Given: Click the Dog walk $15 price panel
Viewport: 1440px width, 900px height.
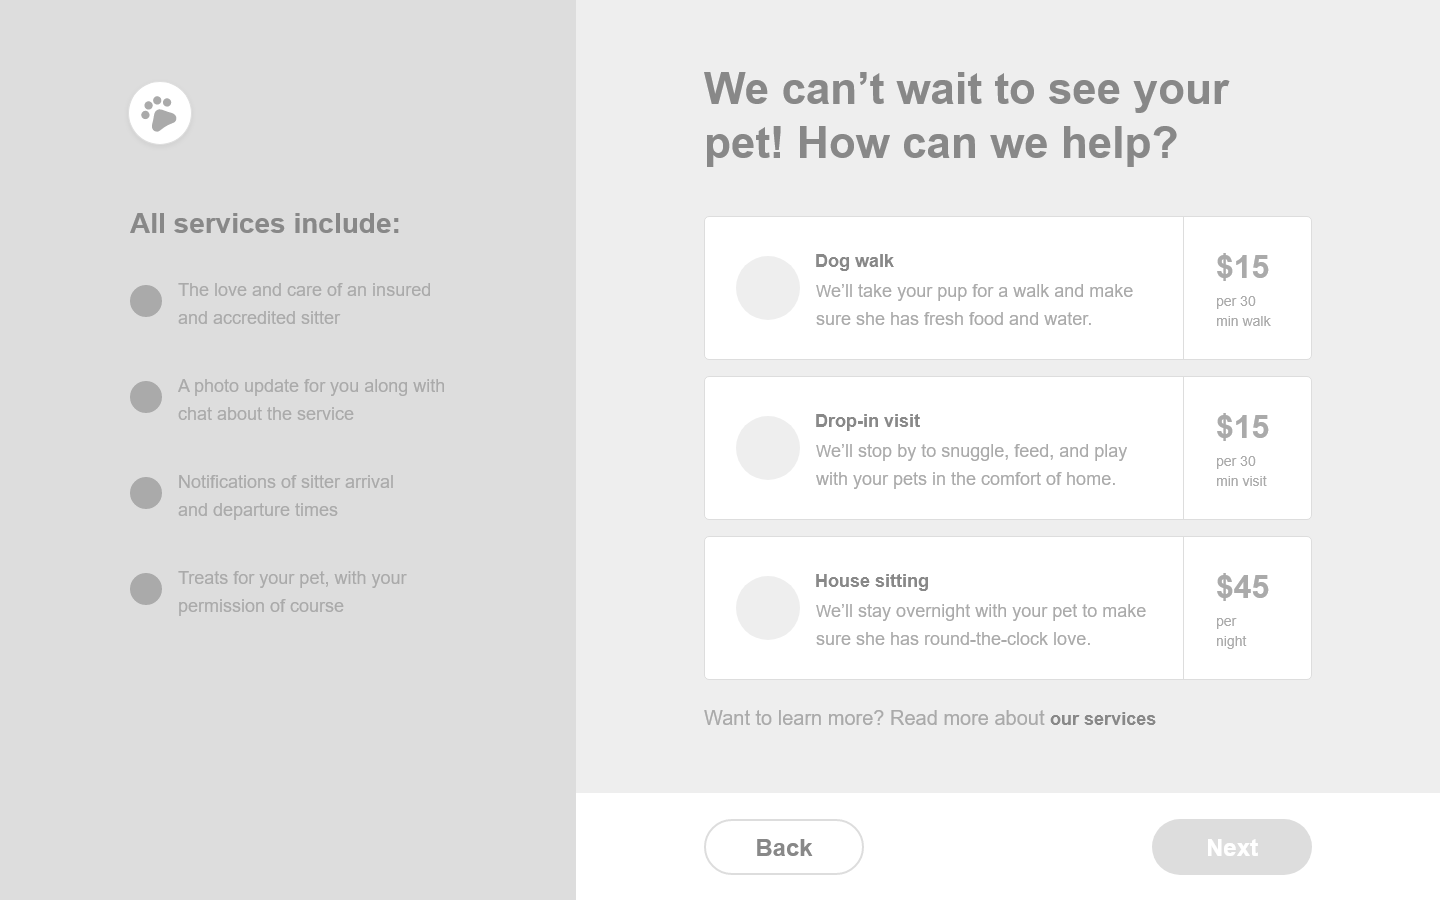Looking at the screenshot, I should click(1247, 288).
